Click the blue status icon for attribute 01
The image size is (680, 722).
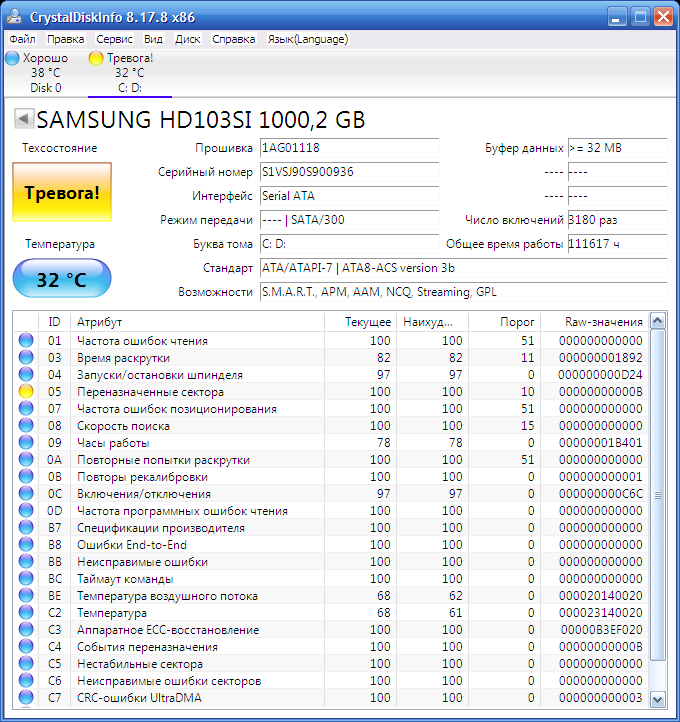[26, 340]
